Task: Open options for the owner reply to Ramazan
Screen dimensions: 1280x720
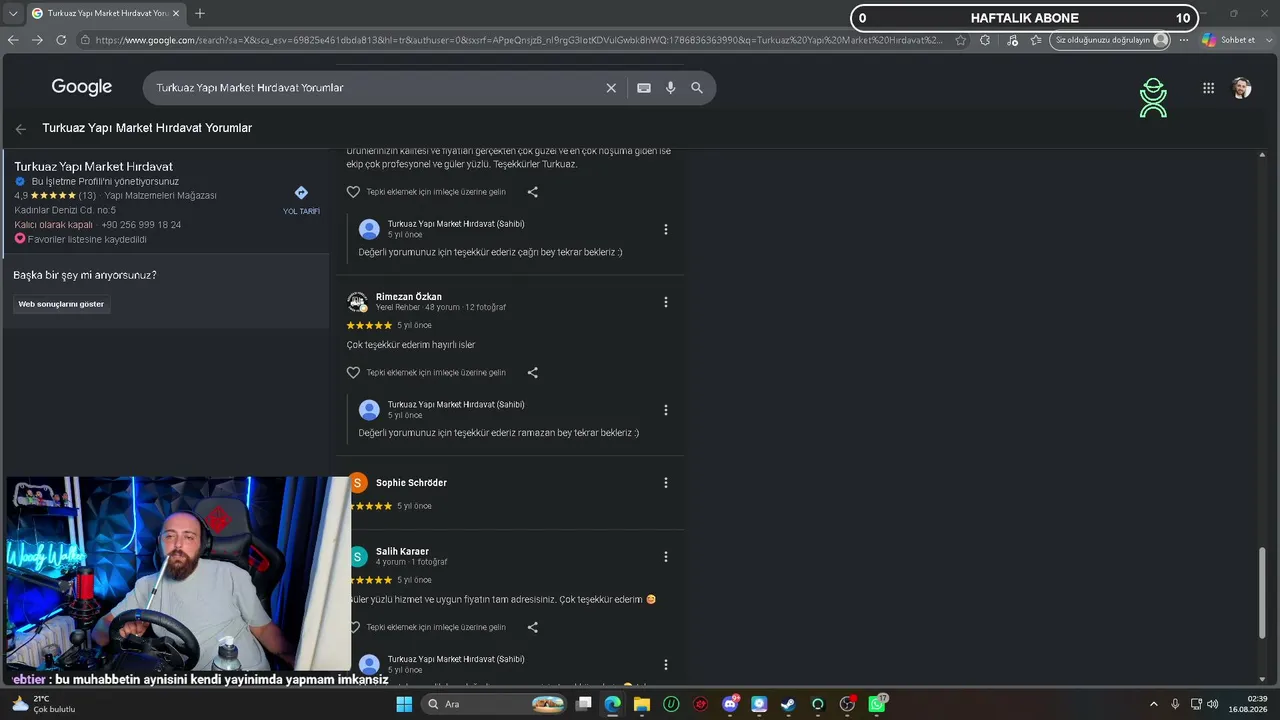Action: click(666, 410)
